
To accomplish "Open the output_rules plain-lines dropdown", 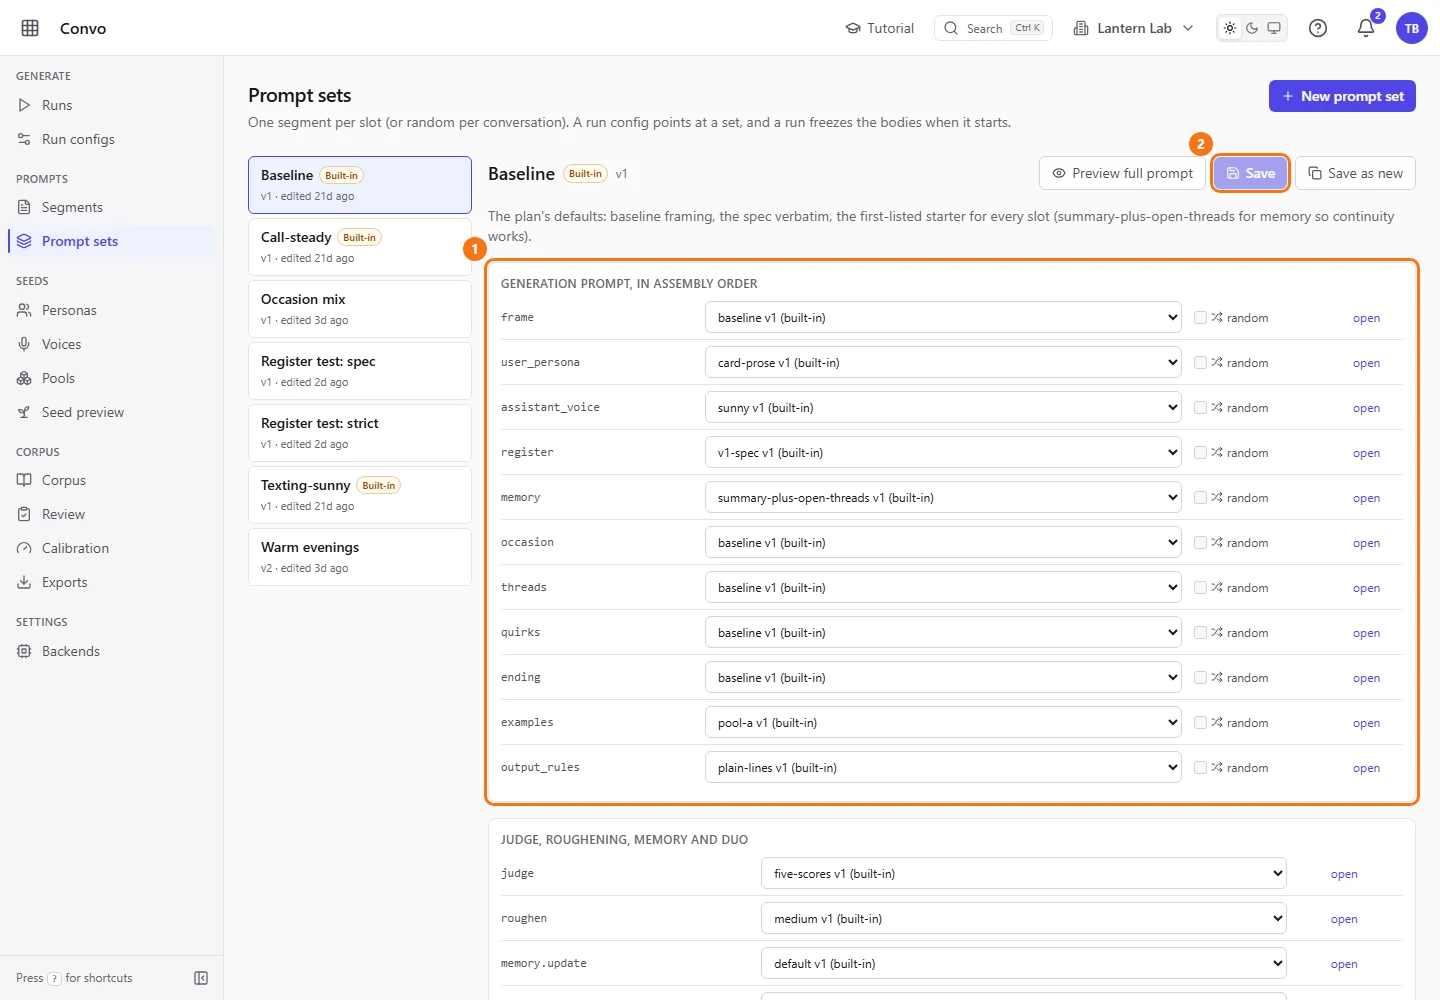I will point(943,768).
